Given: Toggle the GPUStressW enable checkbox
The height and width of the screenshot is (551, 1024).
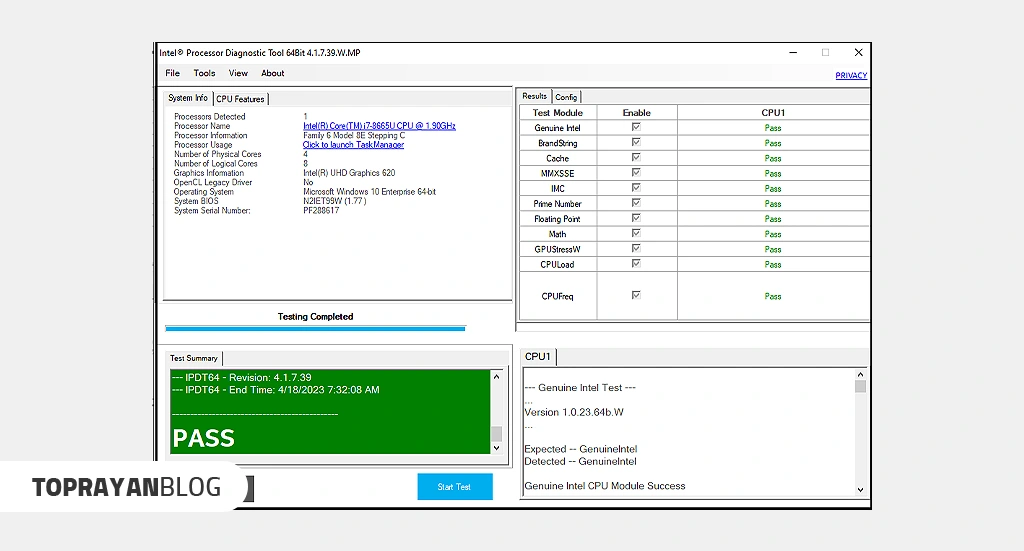Looking at the screenshot, I should pyautogui.click(x=636, y=248).
